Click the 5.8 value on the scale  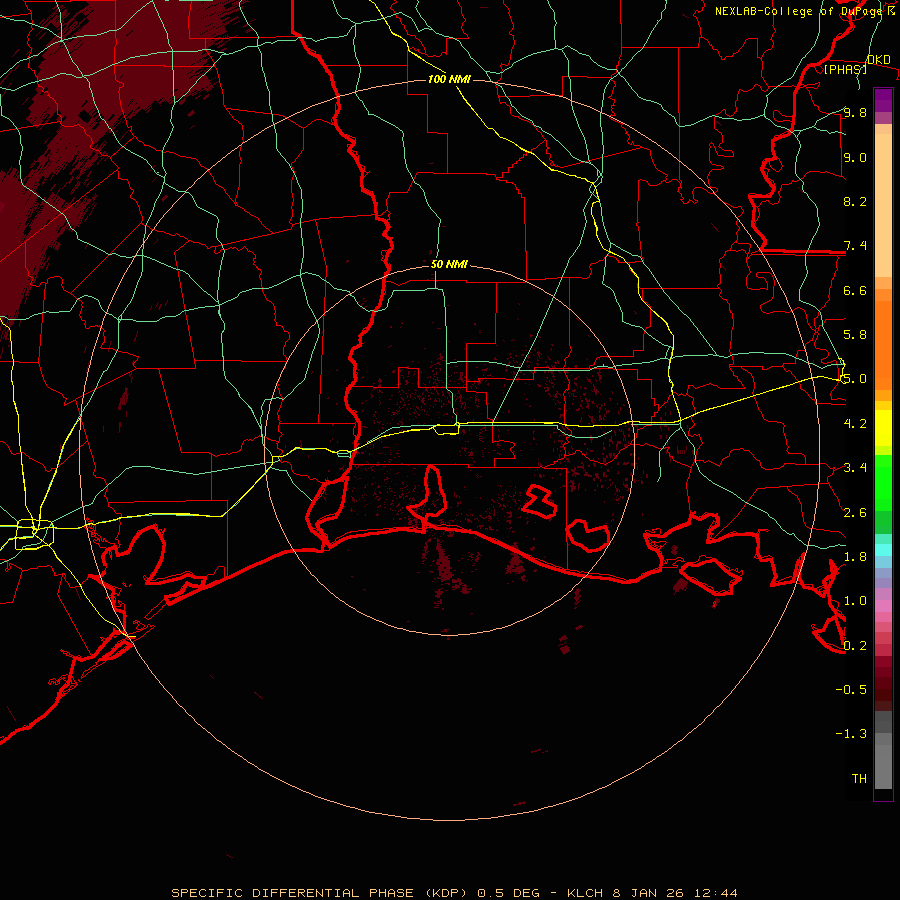click(x=855, y=335)
